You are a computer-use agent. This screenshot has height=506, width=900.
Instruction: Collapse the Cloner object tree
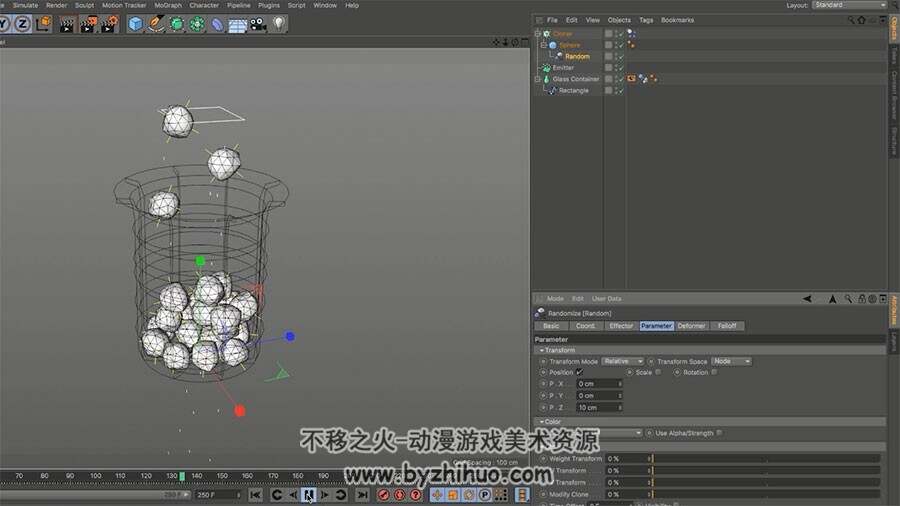538,34
